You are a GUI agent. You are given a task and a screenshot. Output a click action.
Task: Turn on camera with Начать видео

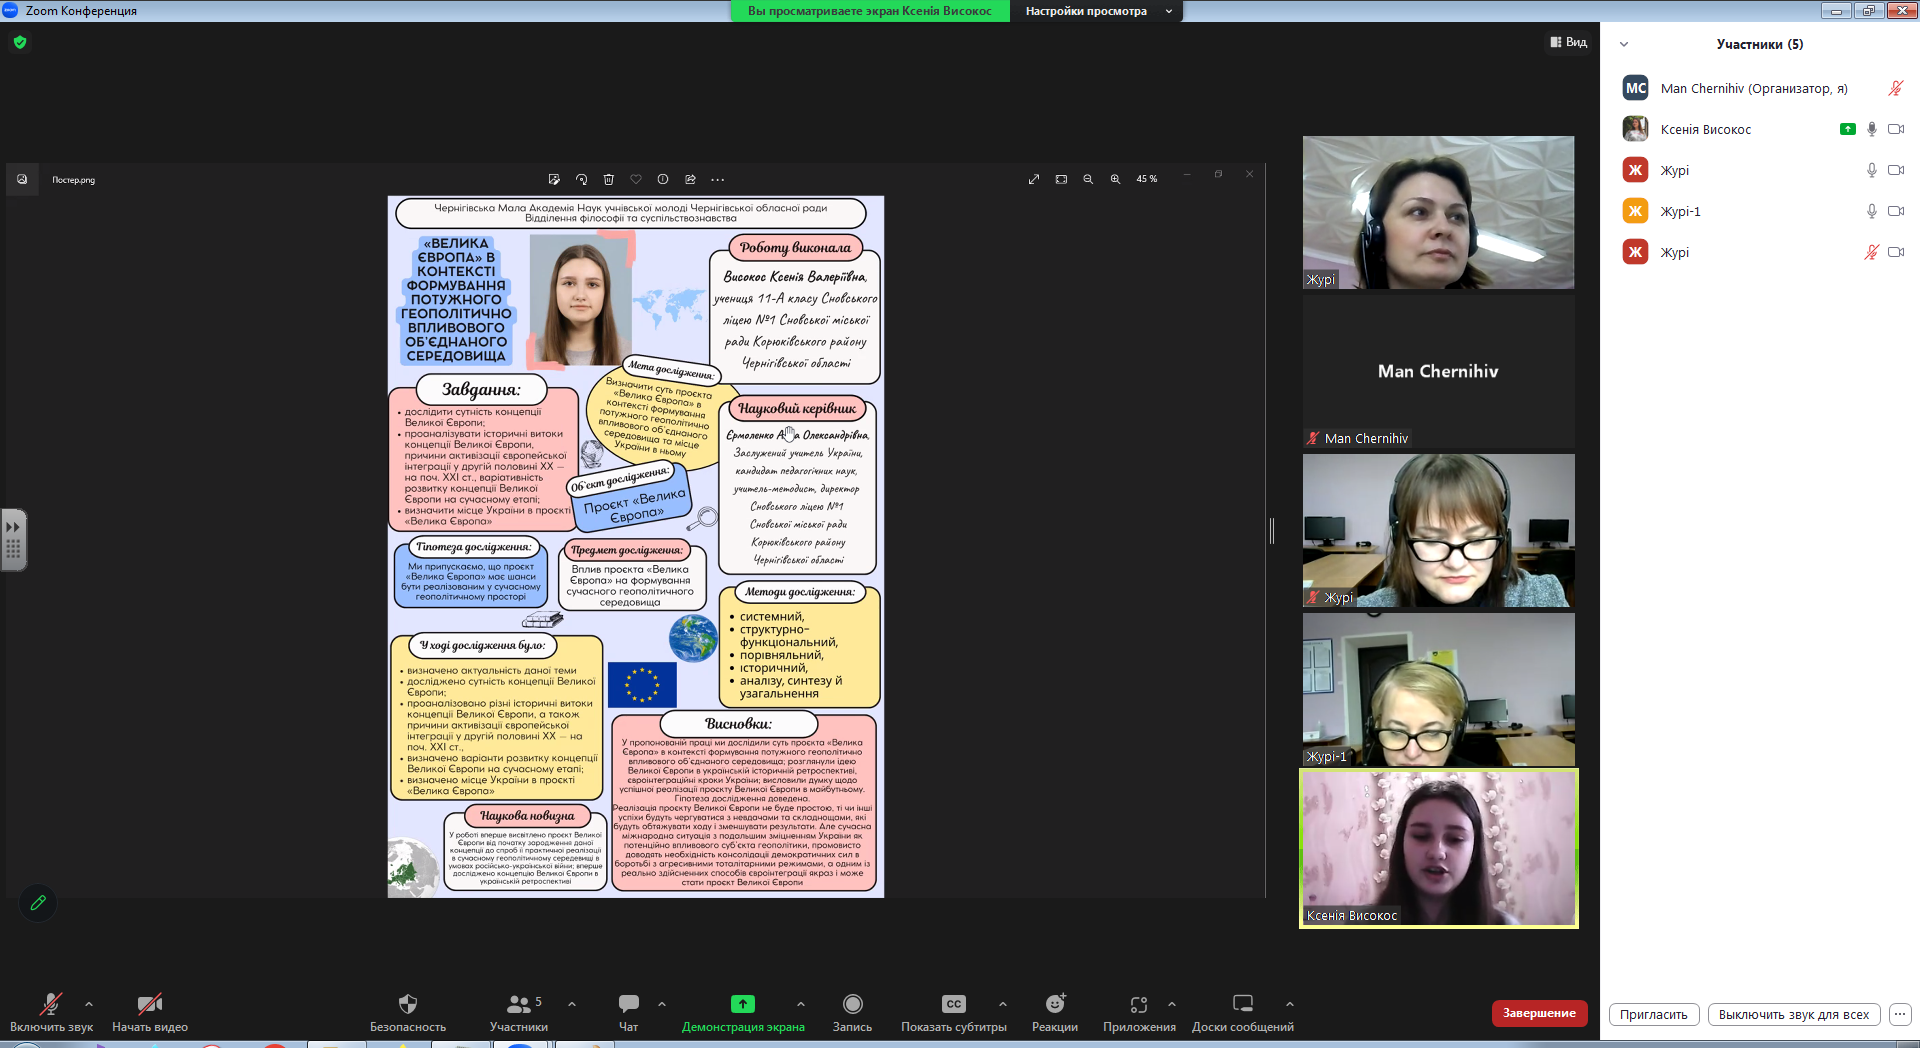click(150, 1012)
